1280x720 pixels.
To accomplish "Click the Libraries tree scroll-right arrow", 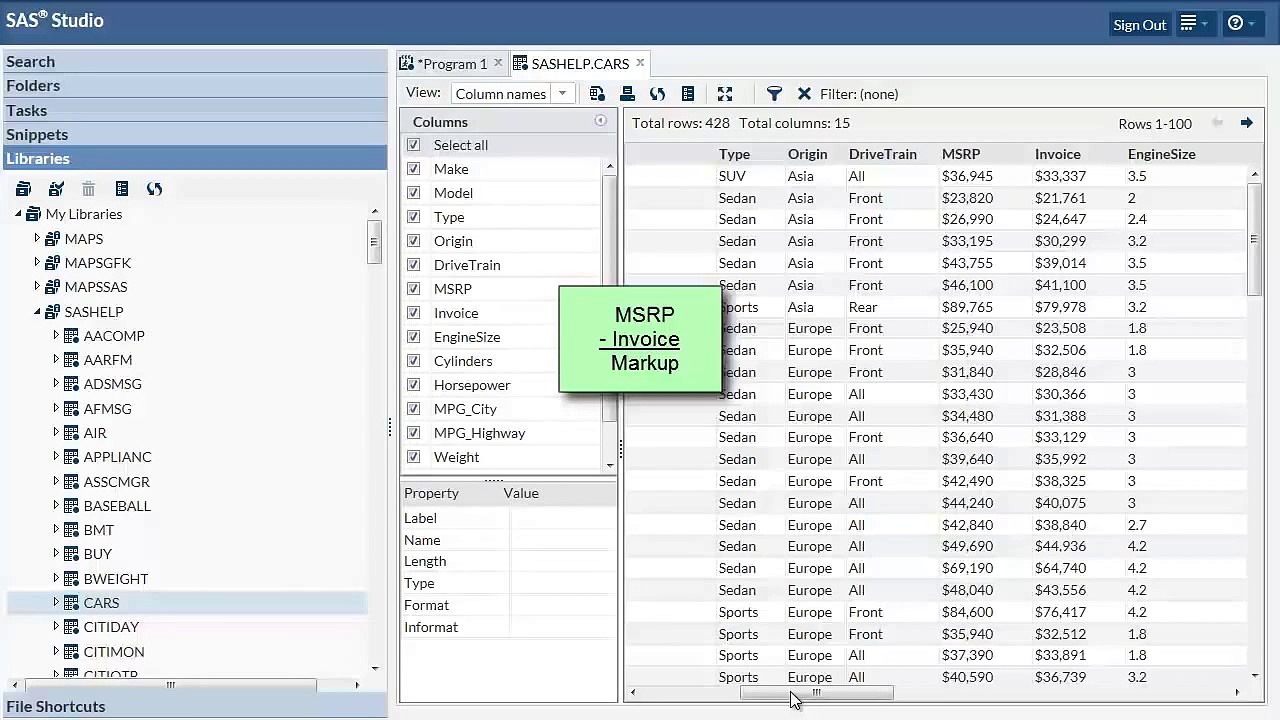I will point(357,685).
